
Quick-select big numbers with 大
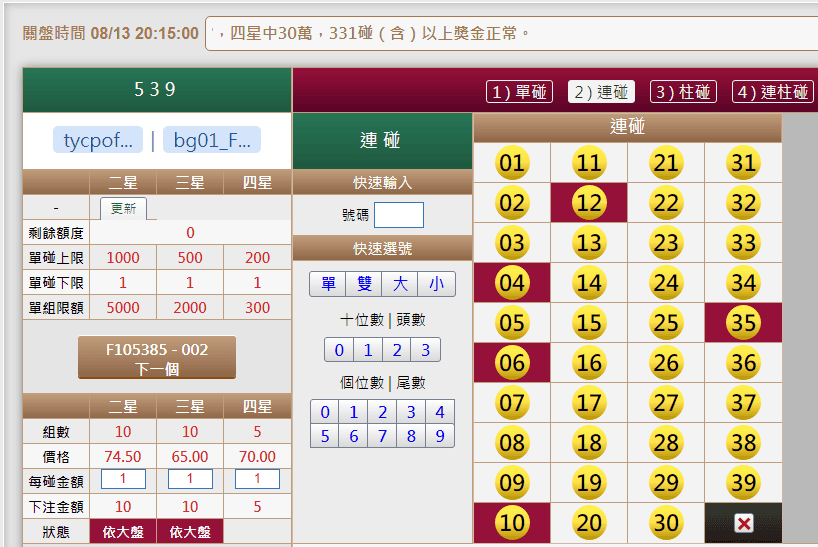pyautogui.click(x=400, y=284)
